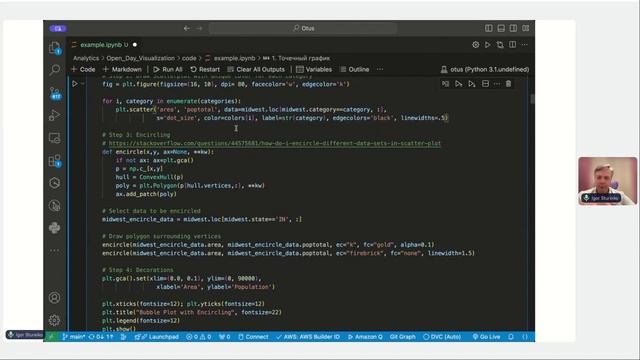Click the notebook vertical scrollbar
This screenshot has width=640, height=360.
pyautogui.click(x=532, y=99)
